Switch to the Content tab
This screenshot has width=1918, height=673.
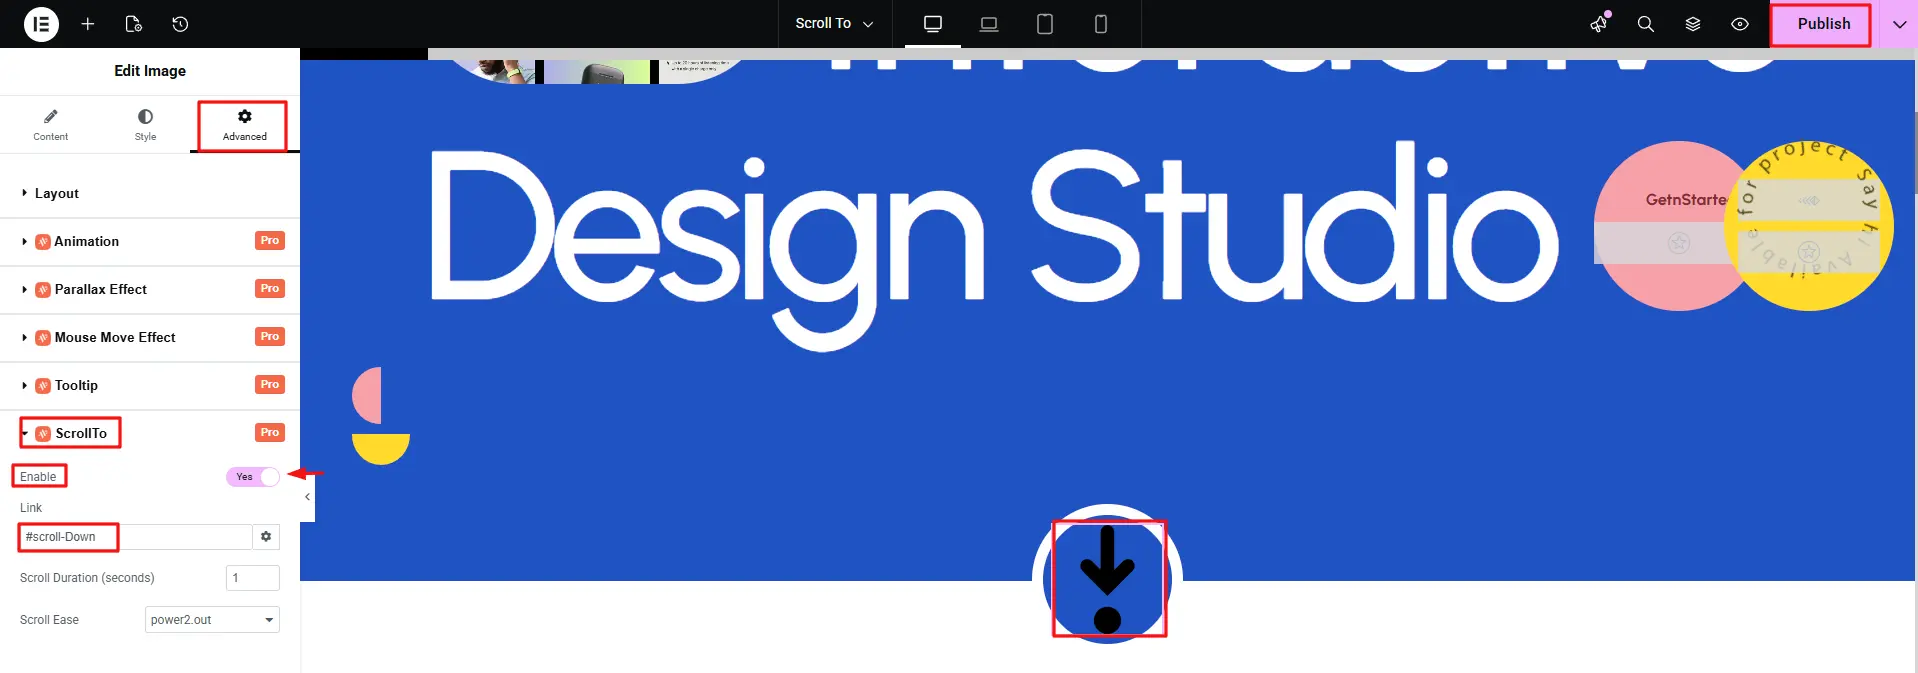(x=50, y=125)
